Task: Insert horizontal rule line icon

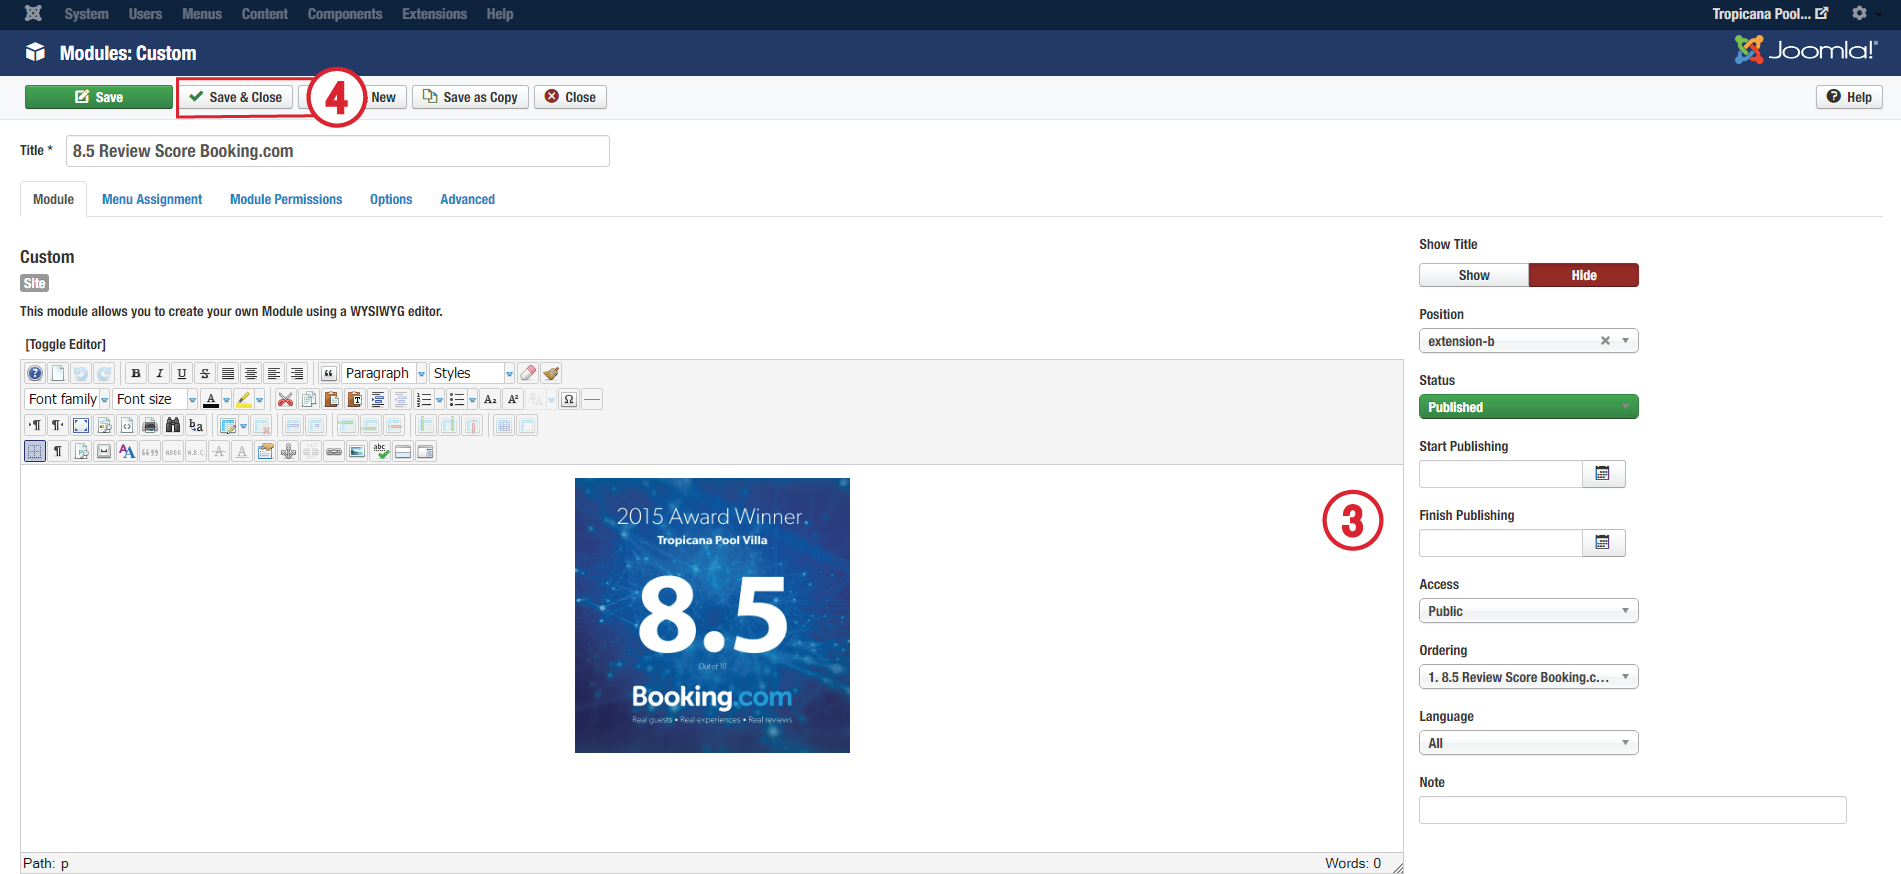Action: click(592, 399)
